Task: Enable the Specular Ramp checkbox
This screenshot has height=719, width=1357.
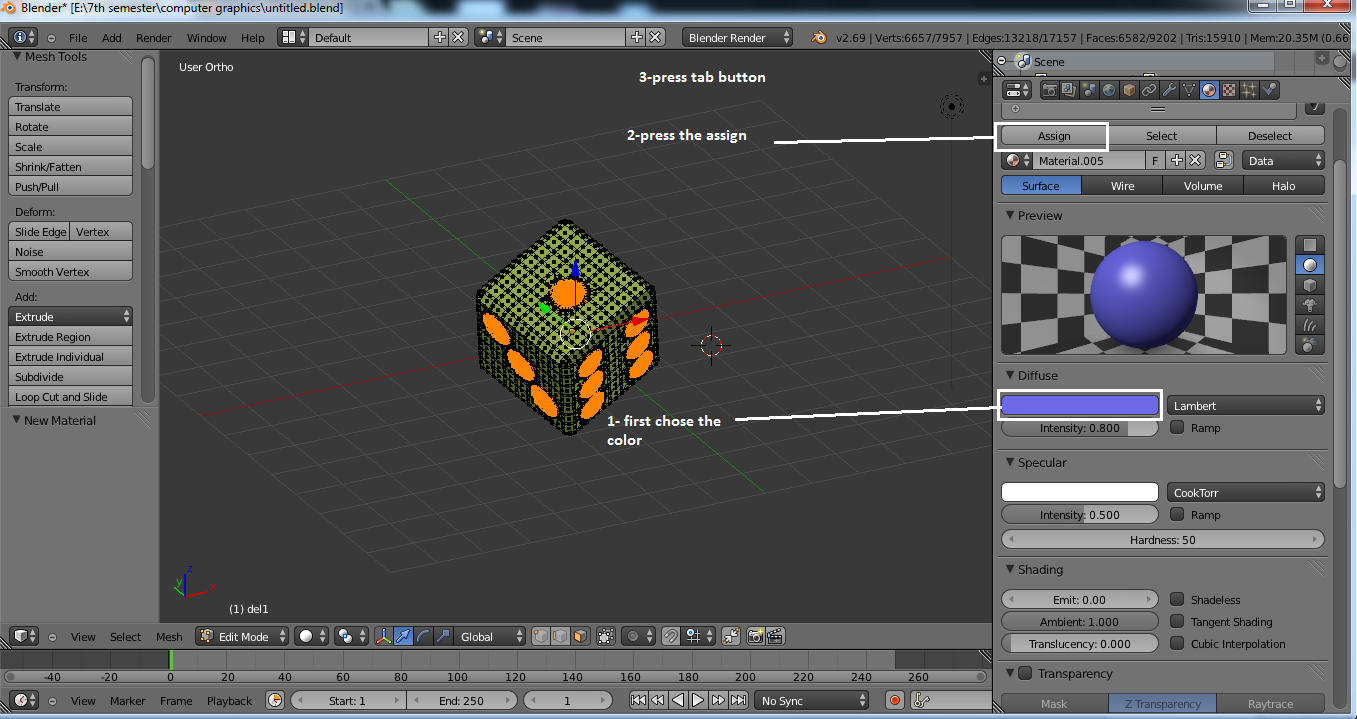Action: [x=1177, y=515]
